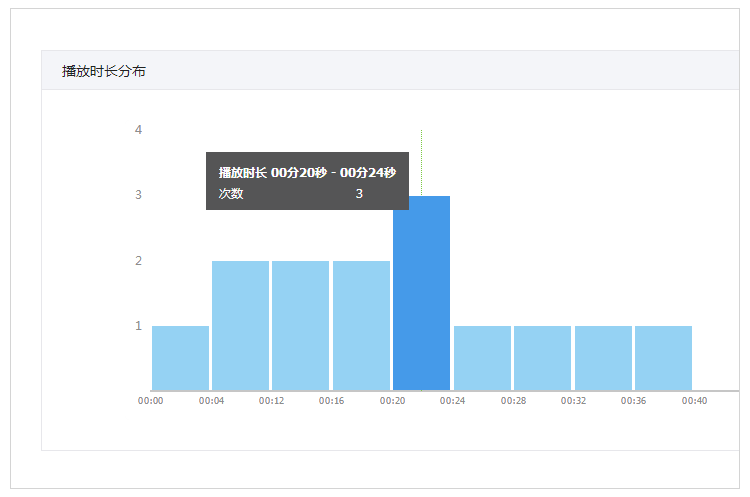Click the last bar ending at 00:40
750x497 pixels.
pos(663,358)
